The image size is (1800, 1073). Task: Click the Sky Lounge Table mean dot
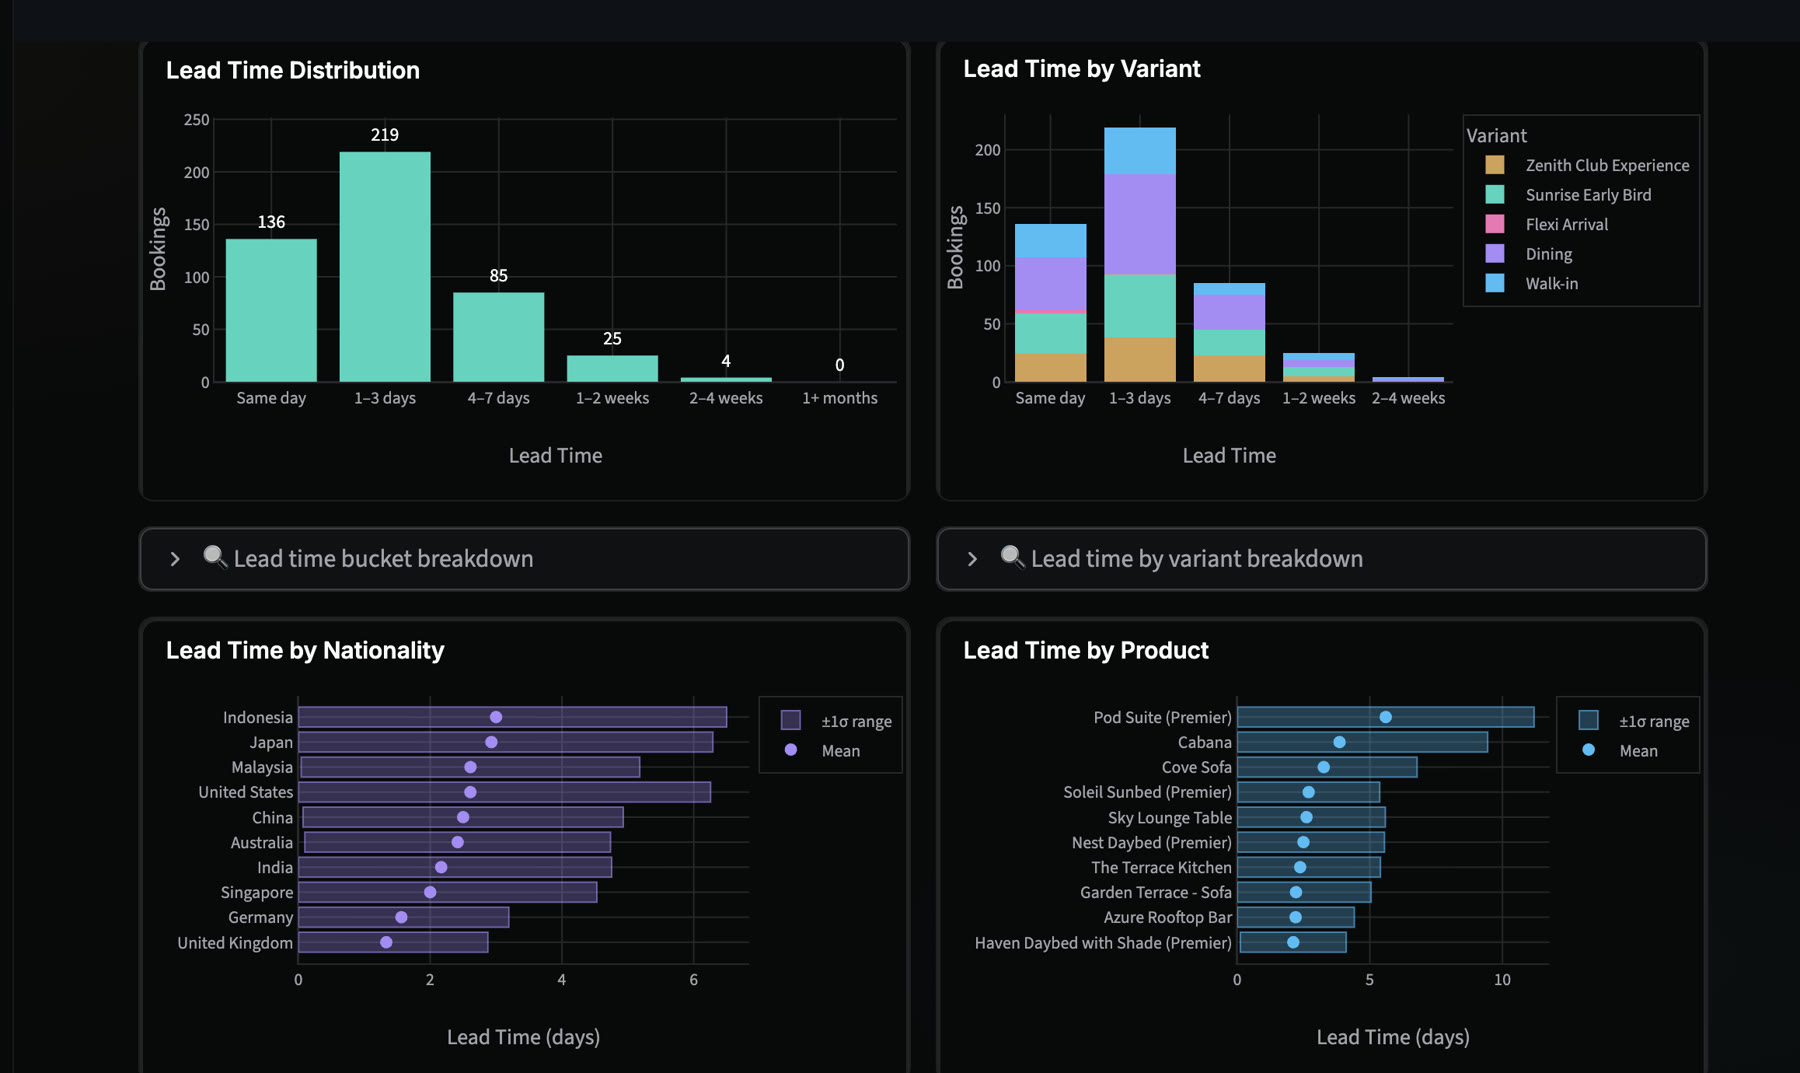[x=1307, y=817]
